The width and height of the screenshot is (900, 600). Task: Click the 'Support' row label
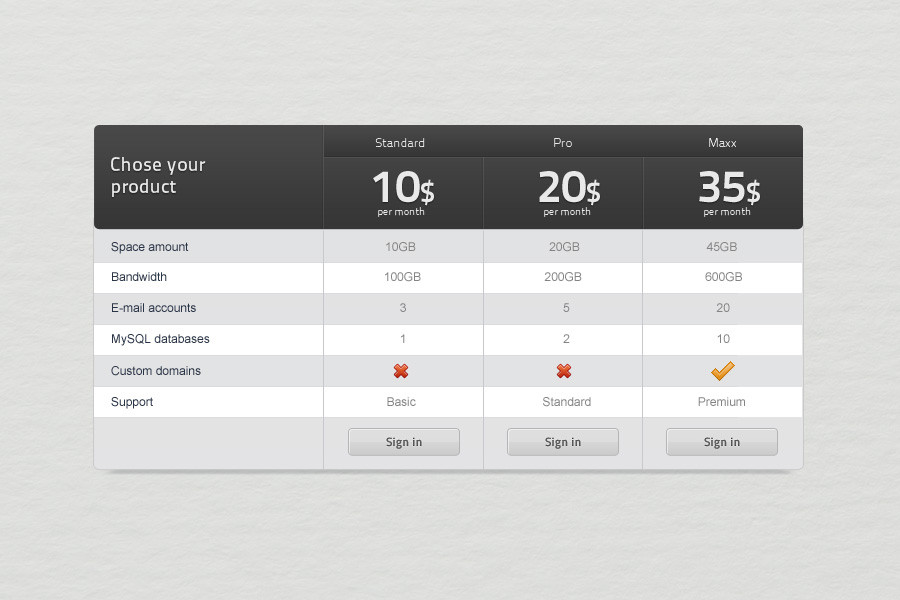pyautogui.click(x=132, y=402)
